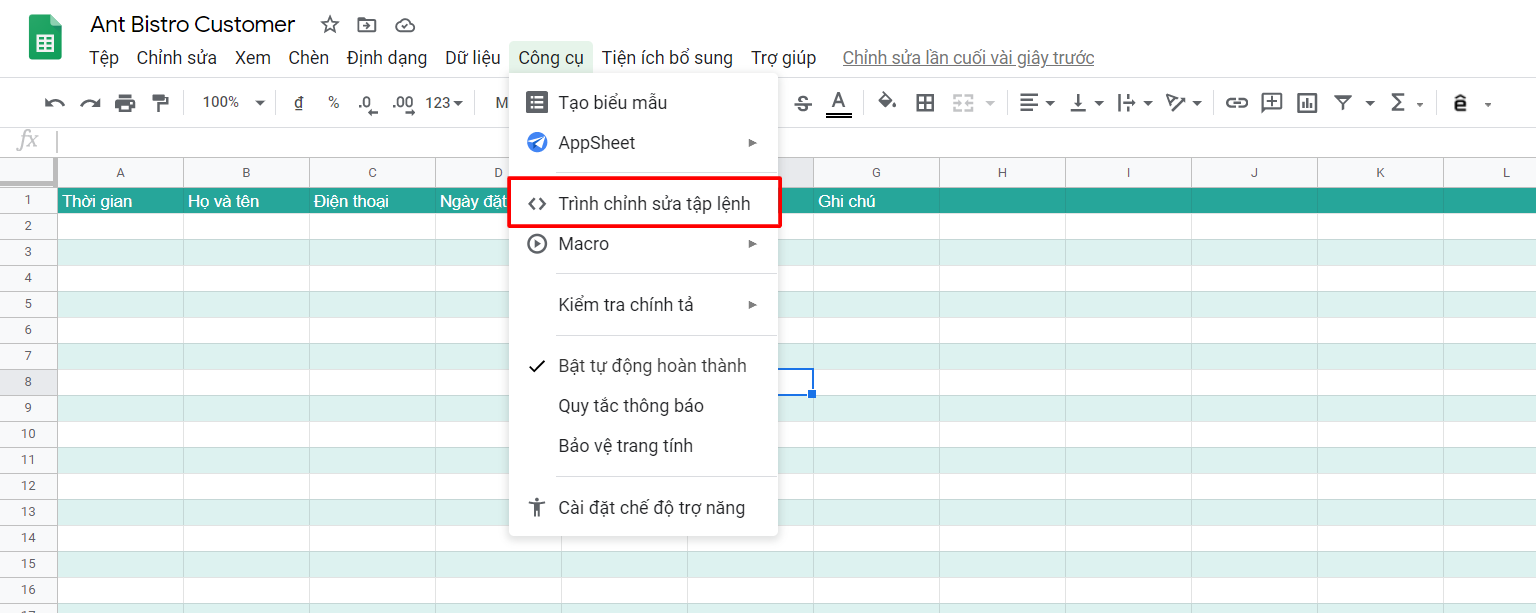
Task: Open the text color picker
Action: 838,102
